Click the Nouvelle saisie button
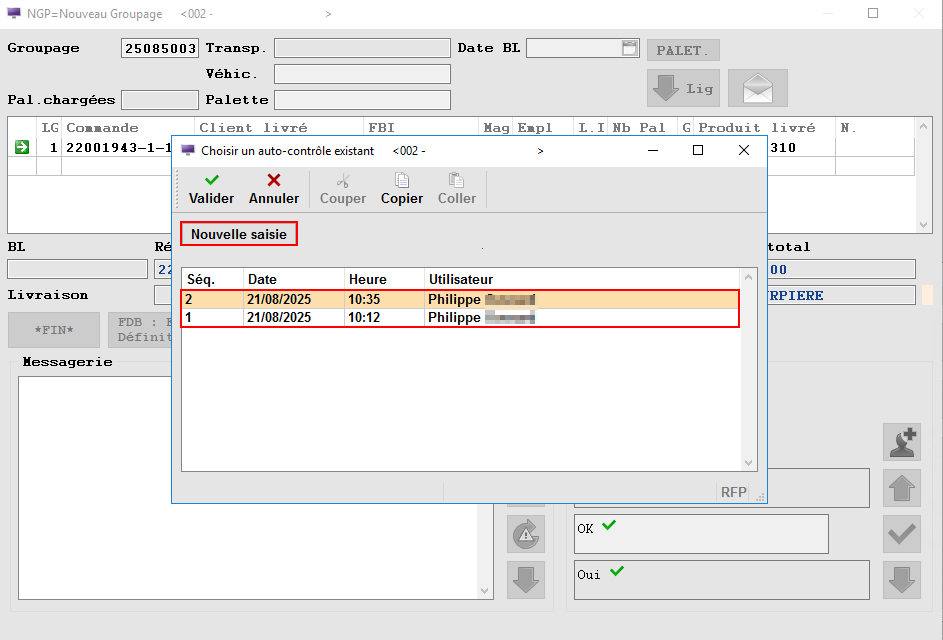The height and width of the screenshot is (640, 943). click(239, 234)
